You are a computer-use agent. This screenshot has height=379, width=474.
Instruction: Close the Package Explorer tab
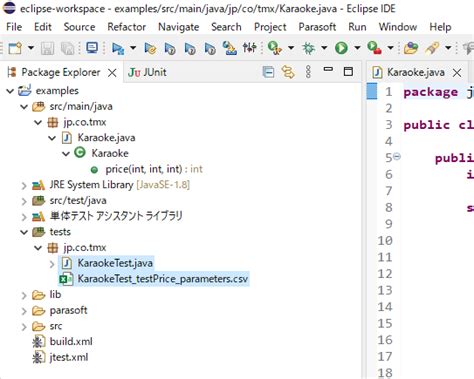coord(112,73)
